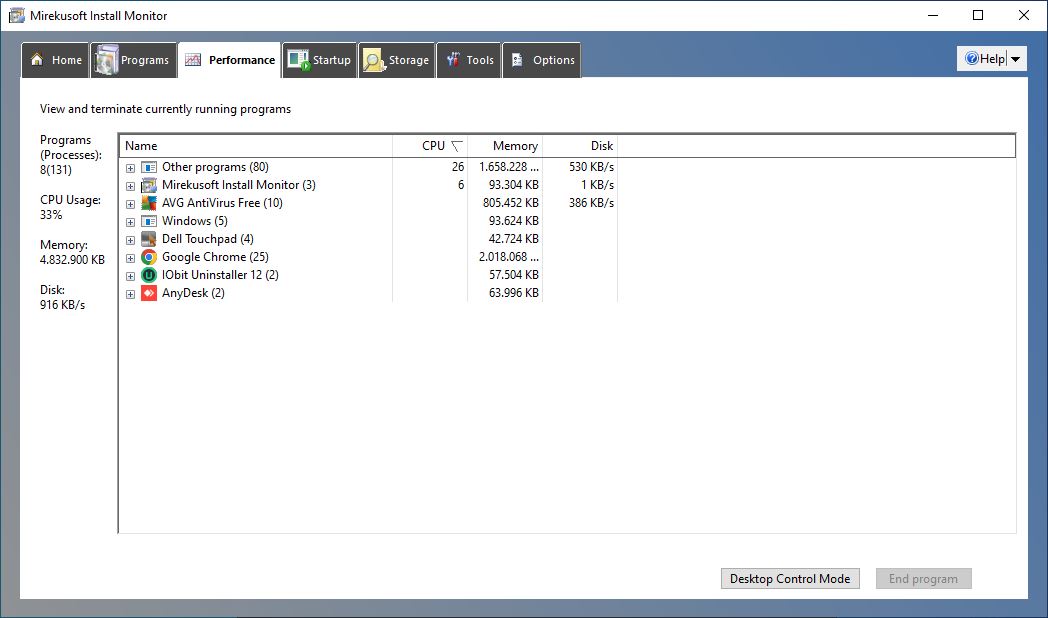The width and height of the screenshot is (1048, 618).
Task: Expand the AVG AntiVirus Free (10) group
Action: tap(130, 204)
